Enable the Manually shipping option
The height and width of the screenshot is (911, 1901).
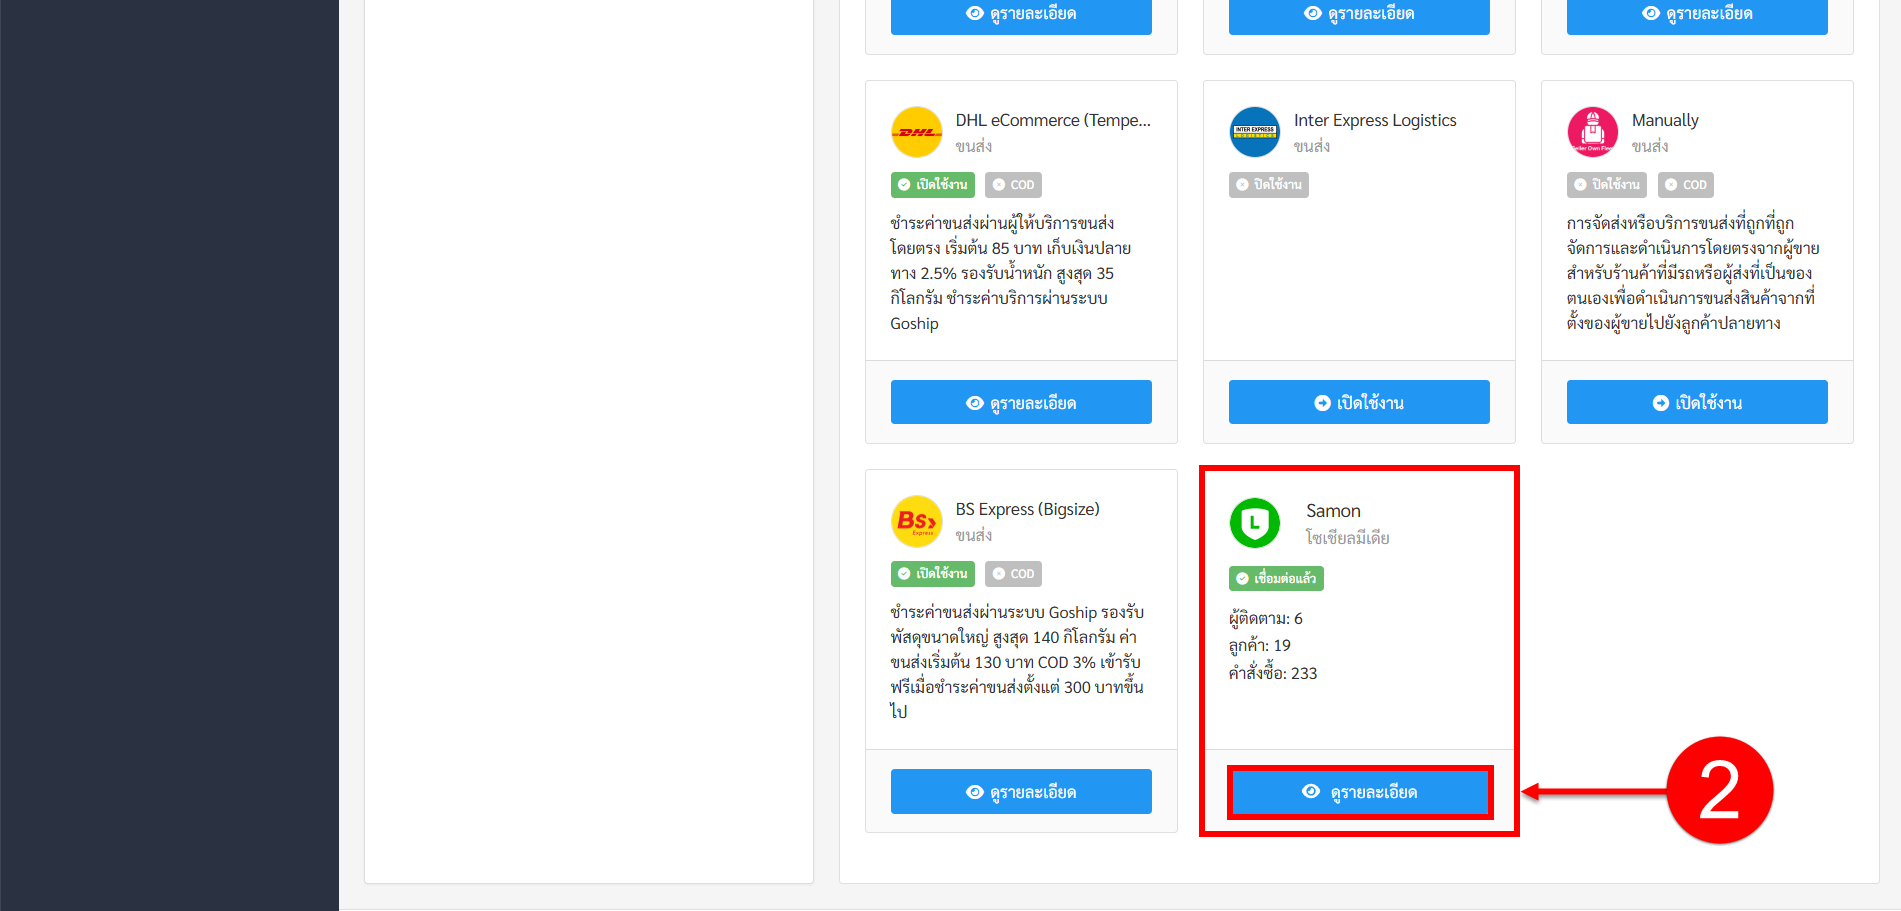point(1696,403)
